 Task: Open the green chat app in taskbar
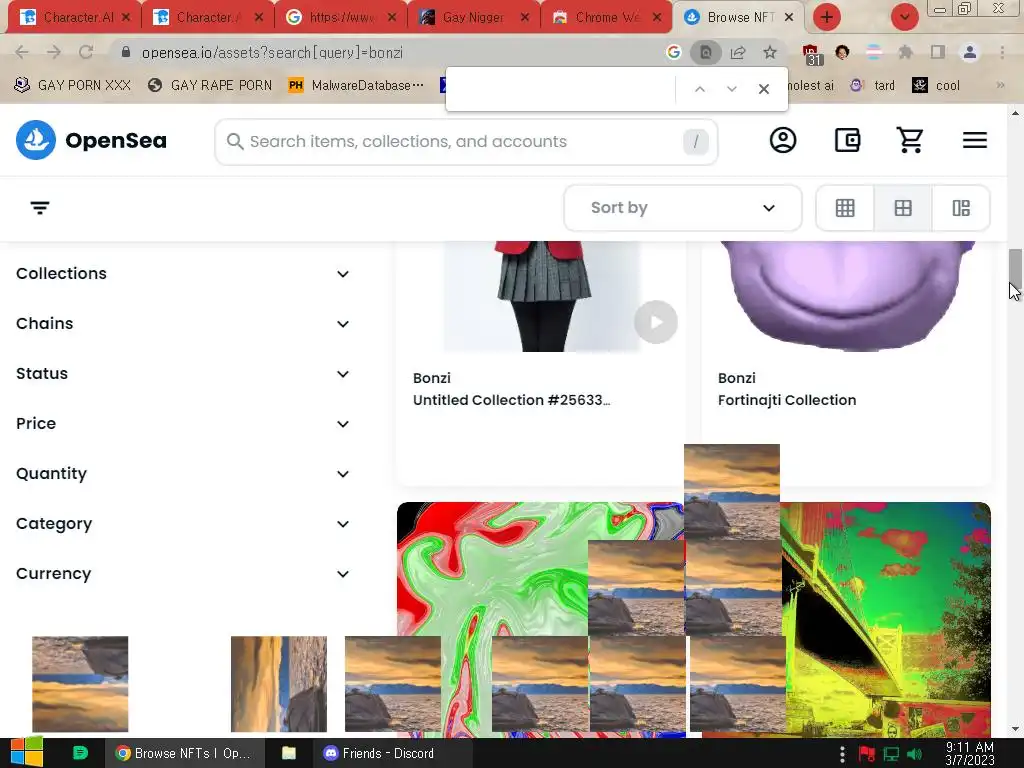point(80,753)
